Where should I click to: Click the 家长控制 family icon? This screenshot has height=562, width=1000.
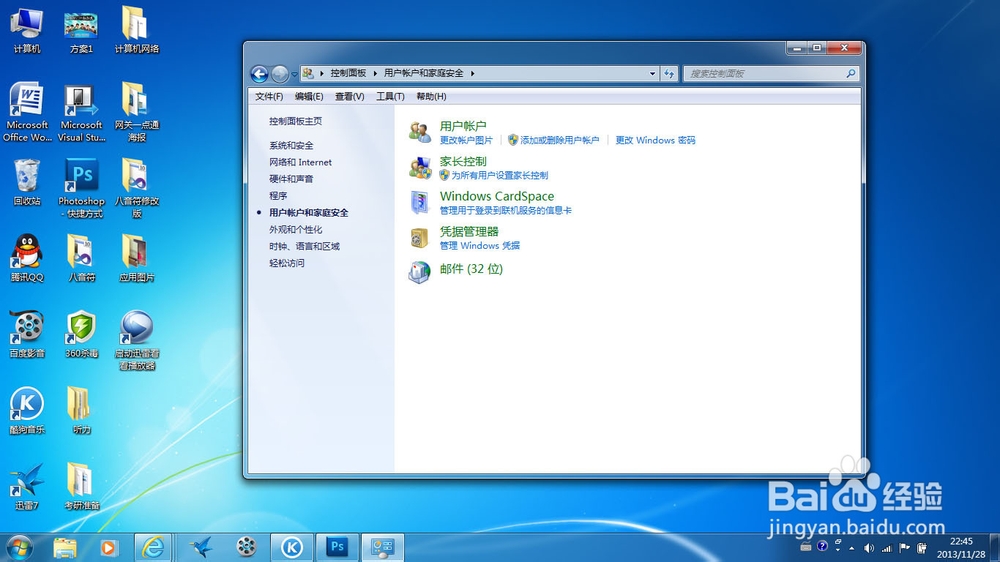click(x=420, y=167)
